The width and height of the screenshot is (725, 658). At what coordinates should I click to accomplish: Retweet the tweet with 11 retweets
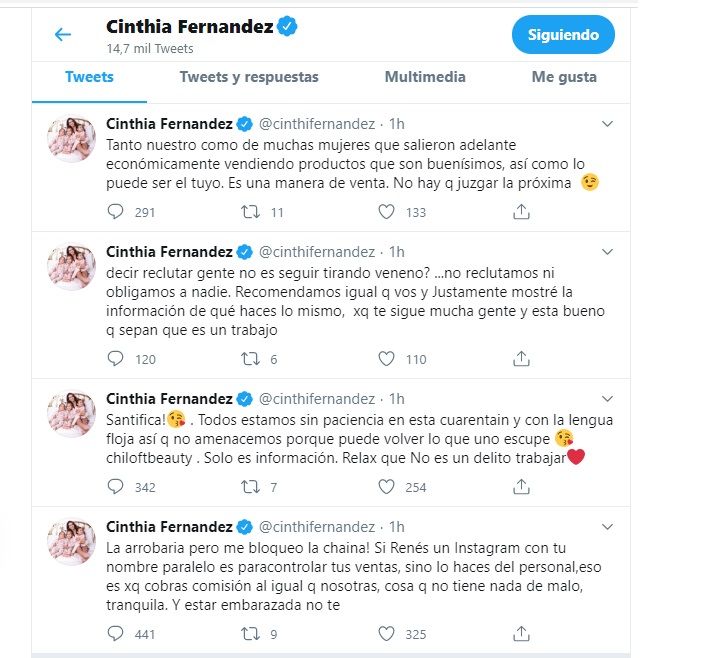pos(252,212)
